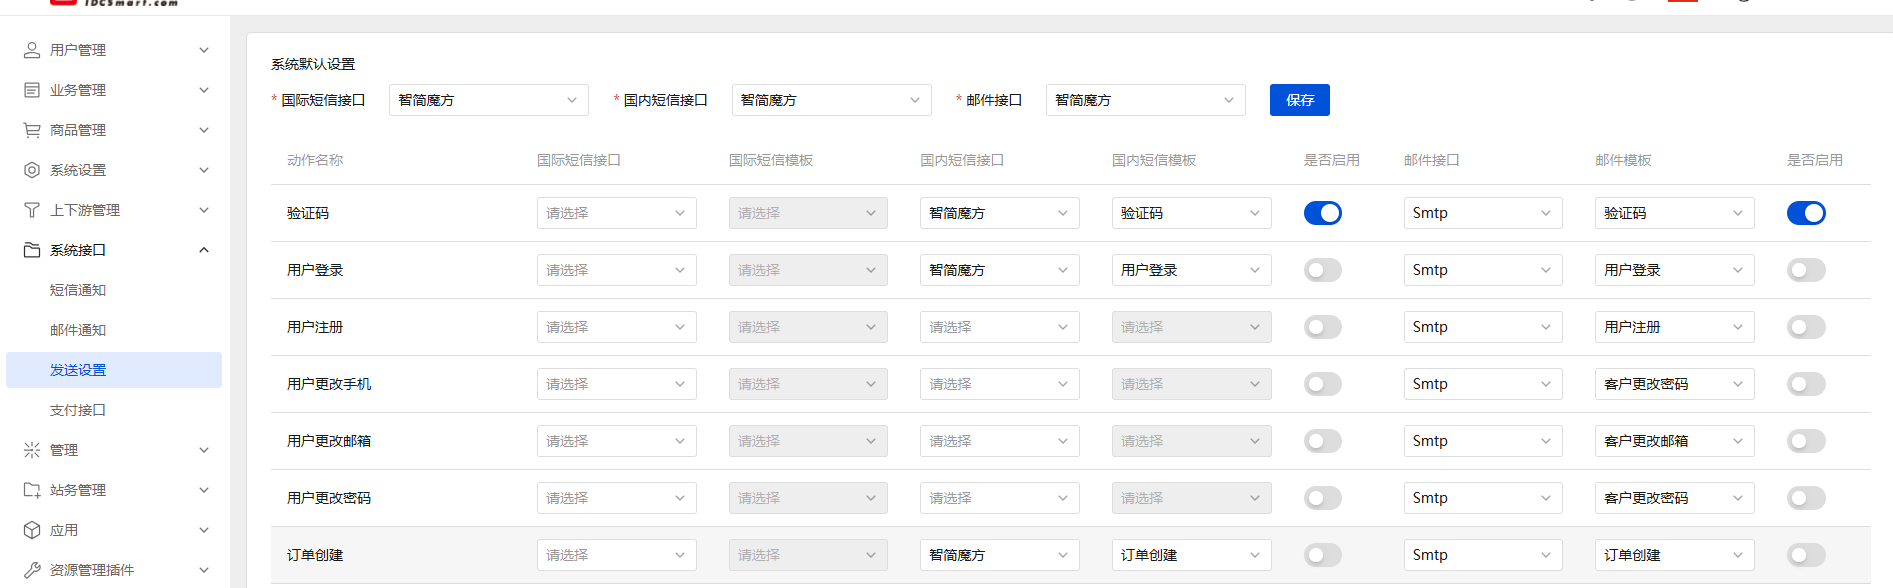This screenshot has width=1893, height=588.
Task: Click the 保存 save button
Action: click(x=1300, y=100)
